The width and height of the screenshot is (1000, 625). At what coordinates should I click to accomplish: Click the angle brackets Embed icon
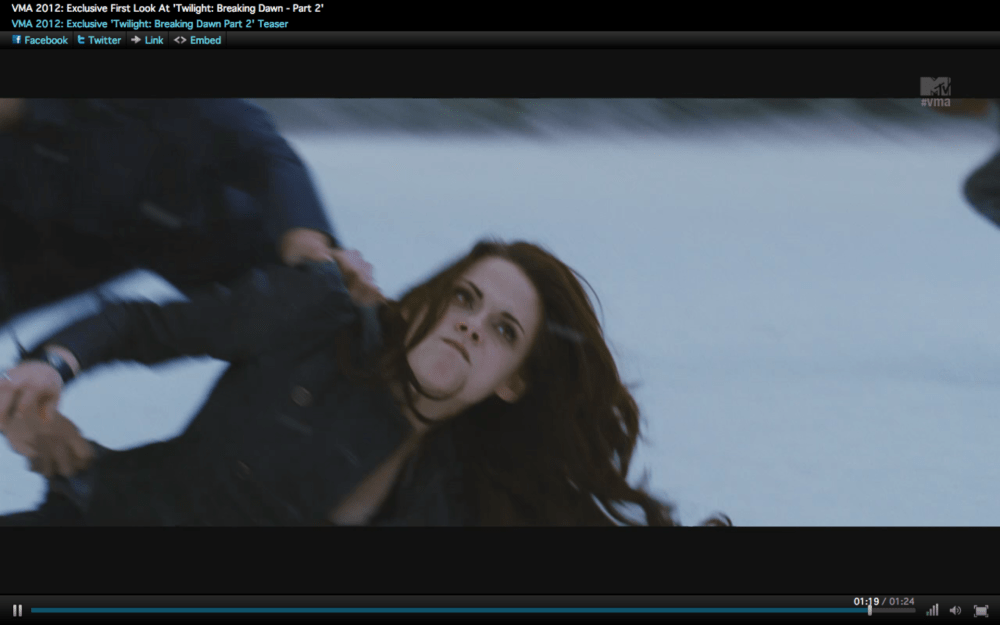click(x=180, y=40)
